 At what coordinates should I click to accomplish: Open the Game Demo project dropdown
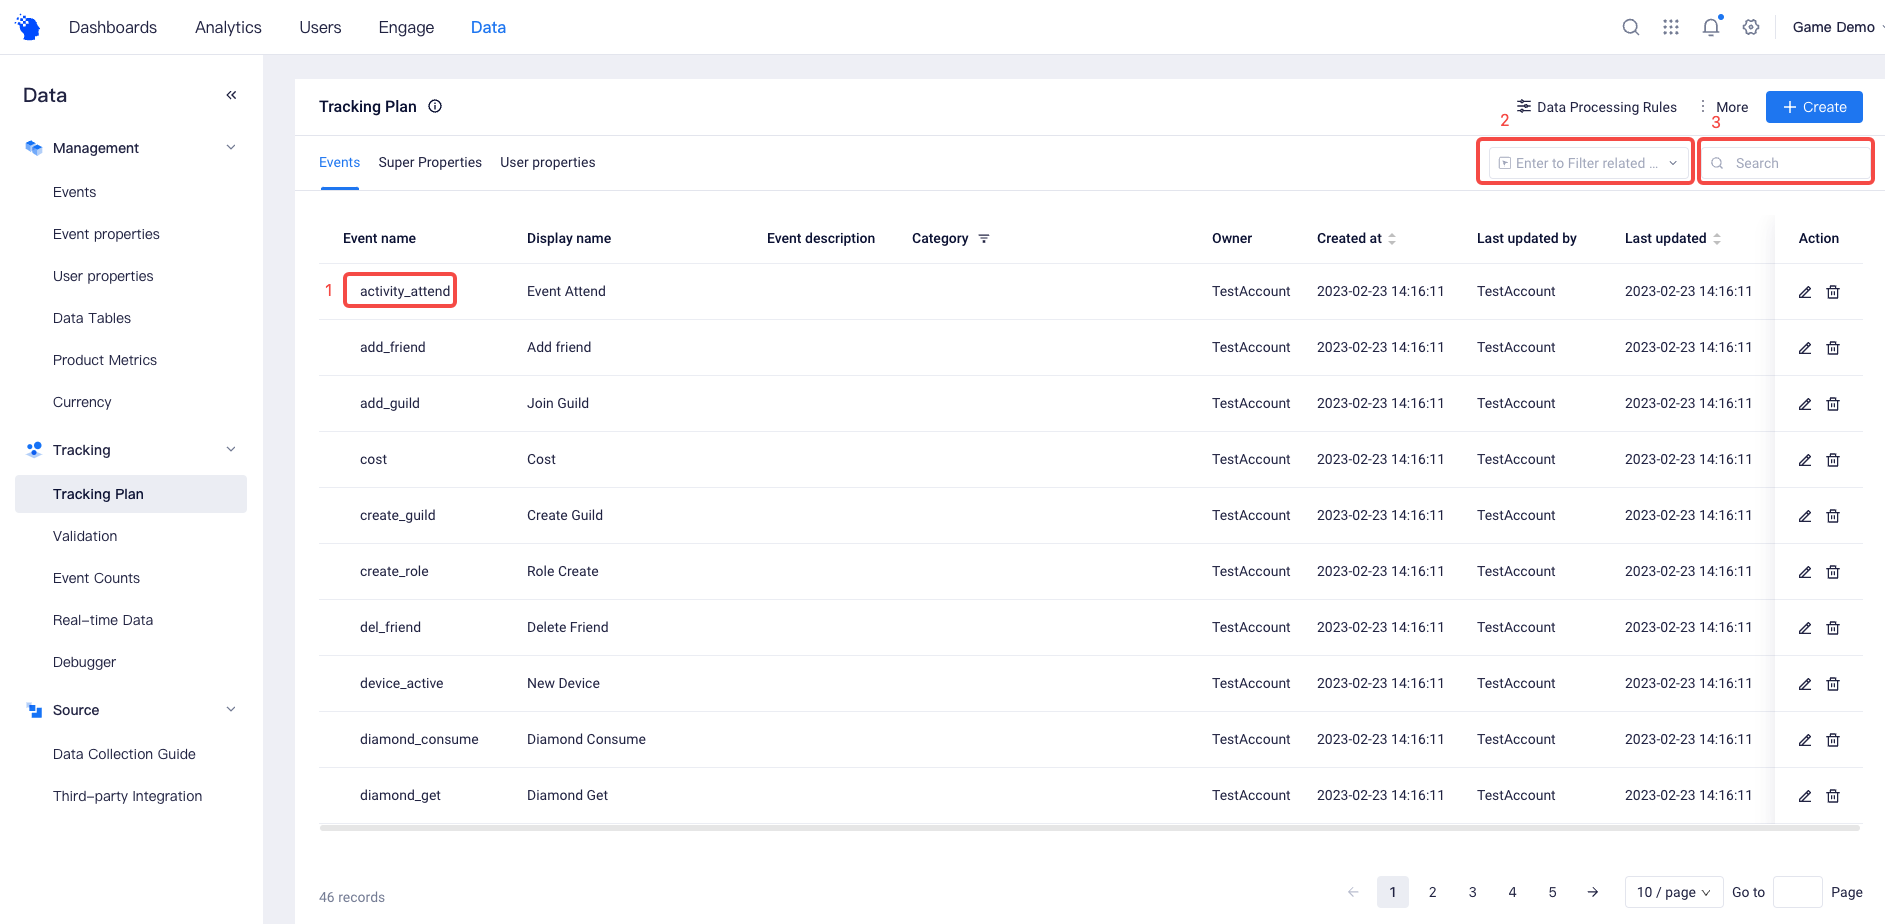pos(1838,27)
